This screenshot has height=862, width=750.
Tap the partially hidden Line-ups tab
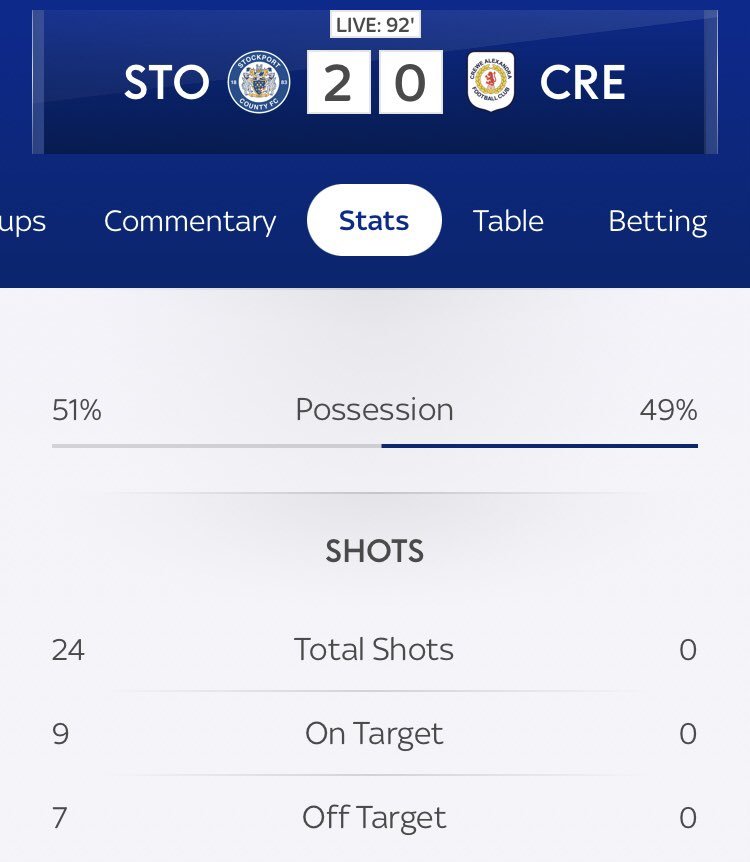[23, 221]
